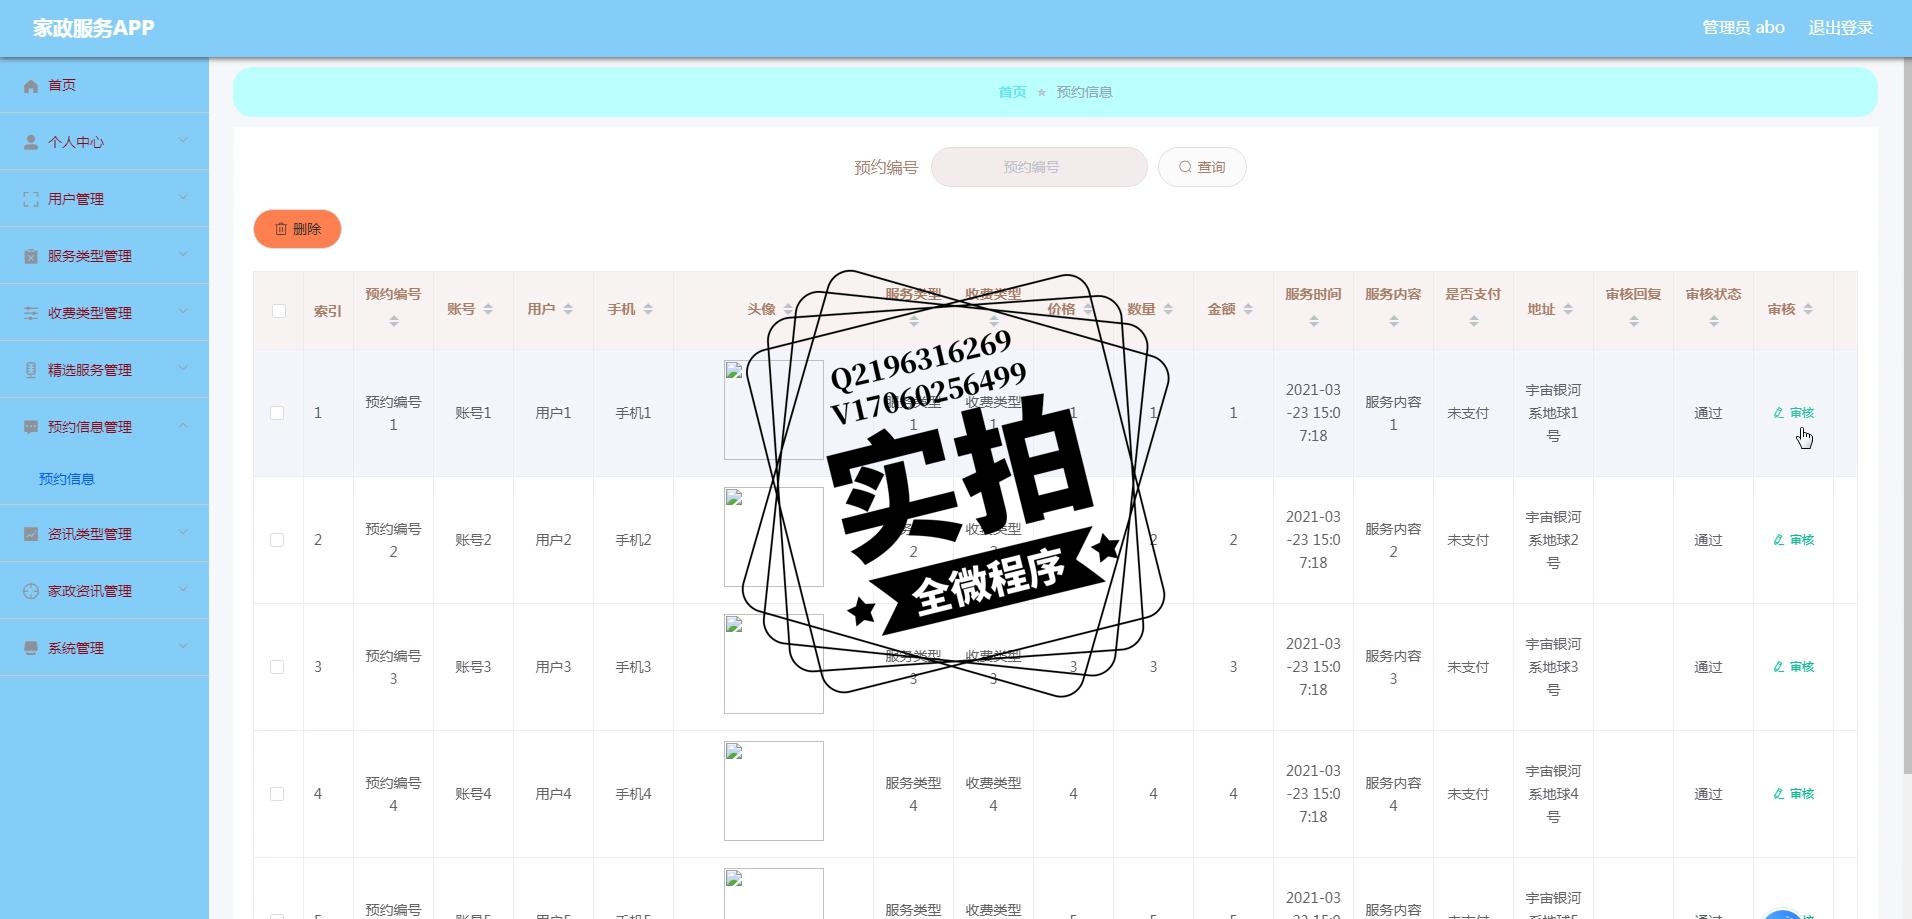Expand the 收费类型管理 menu chevron

(183, 312)
